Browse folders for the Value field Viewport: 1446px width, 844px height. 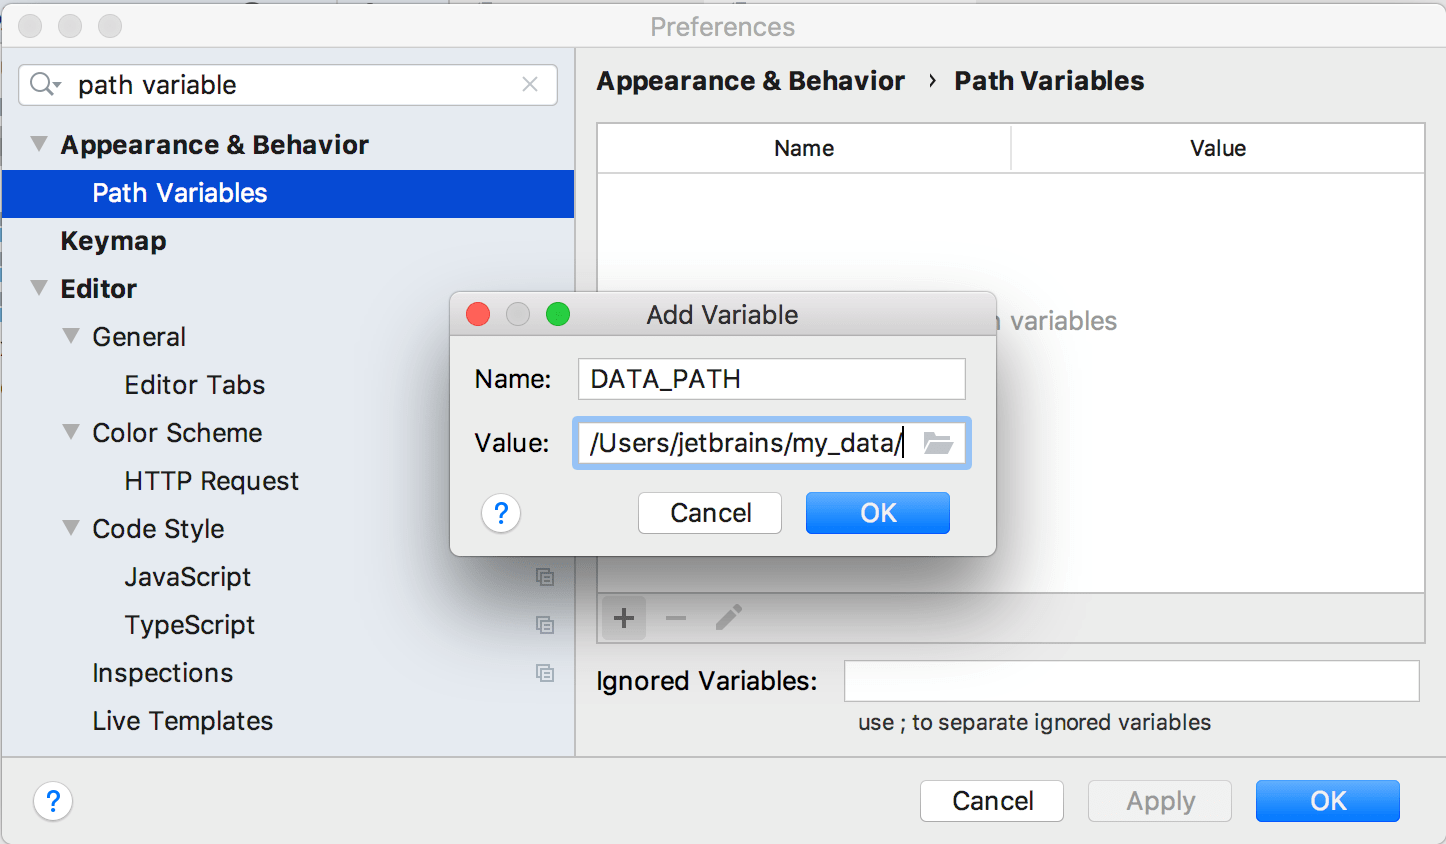938,443
